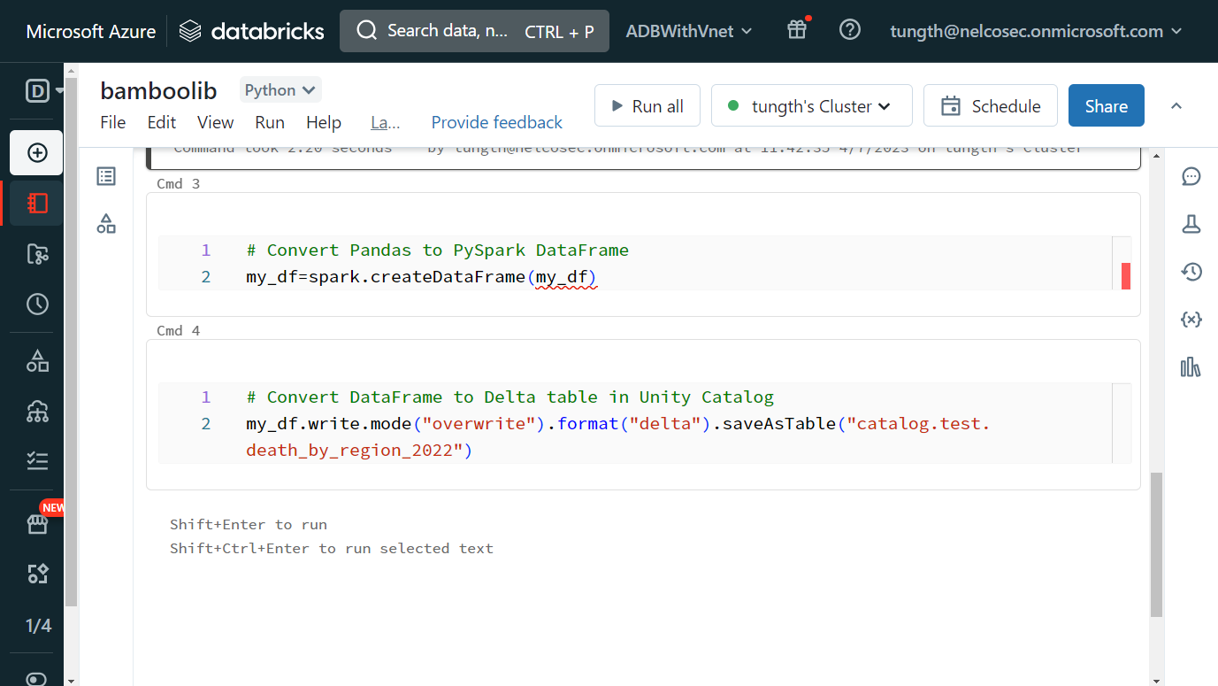
Task: Expand the ADBWithVnet workspace switcher
Action: pos(688,31)
